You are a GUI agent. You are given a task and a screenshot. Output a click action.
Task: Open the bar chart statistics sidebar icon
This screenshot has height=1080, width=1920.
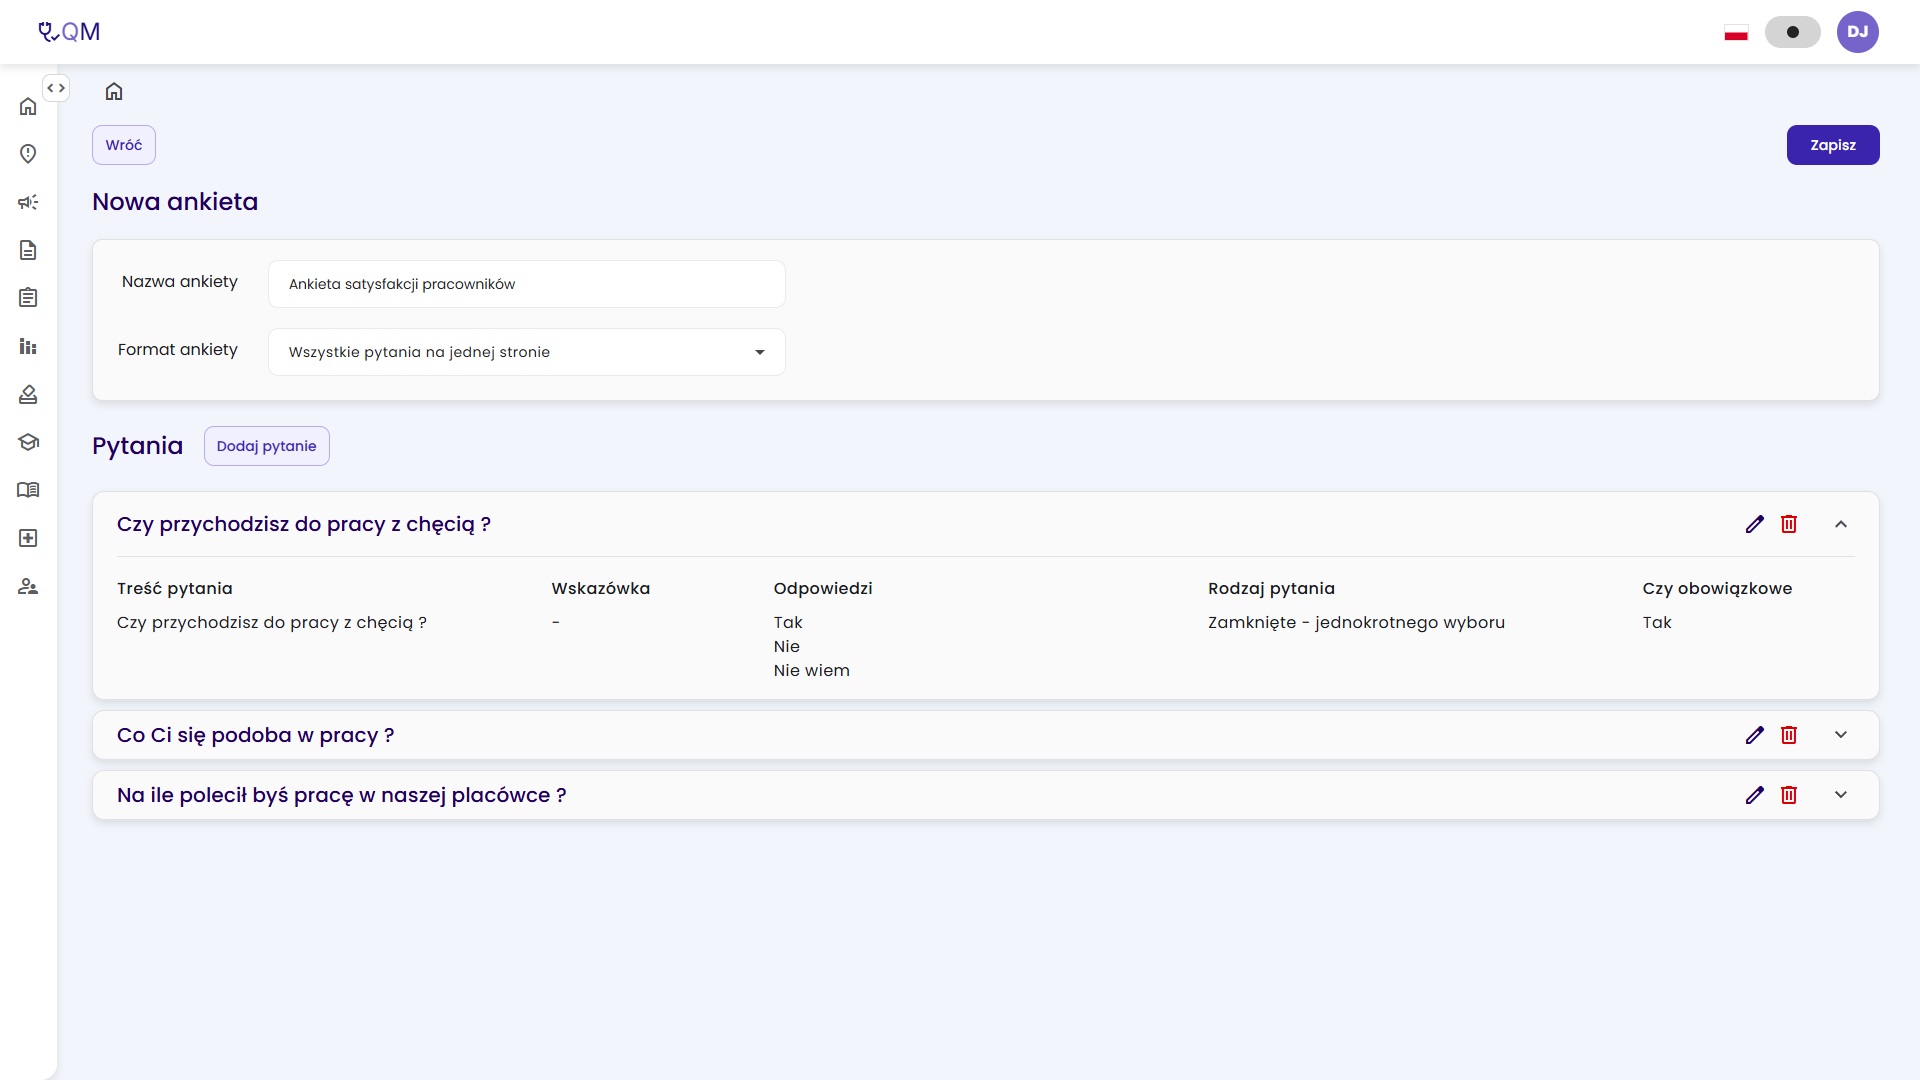[28, 346]
